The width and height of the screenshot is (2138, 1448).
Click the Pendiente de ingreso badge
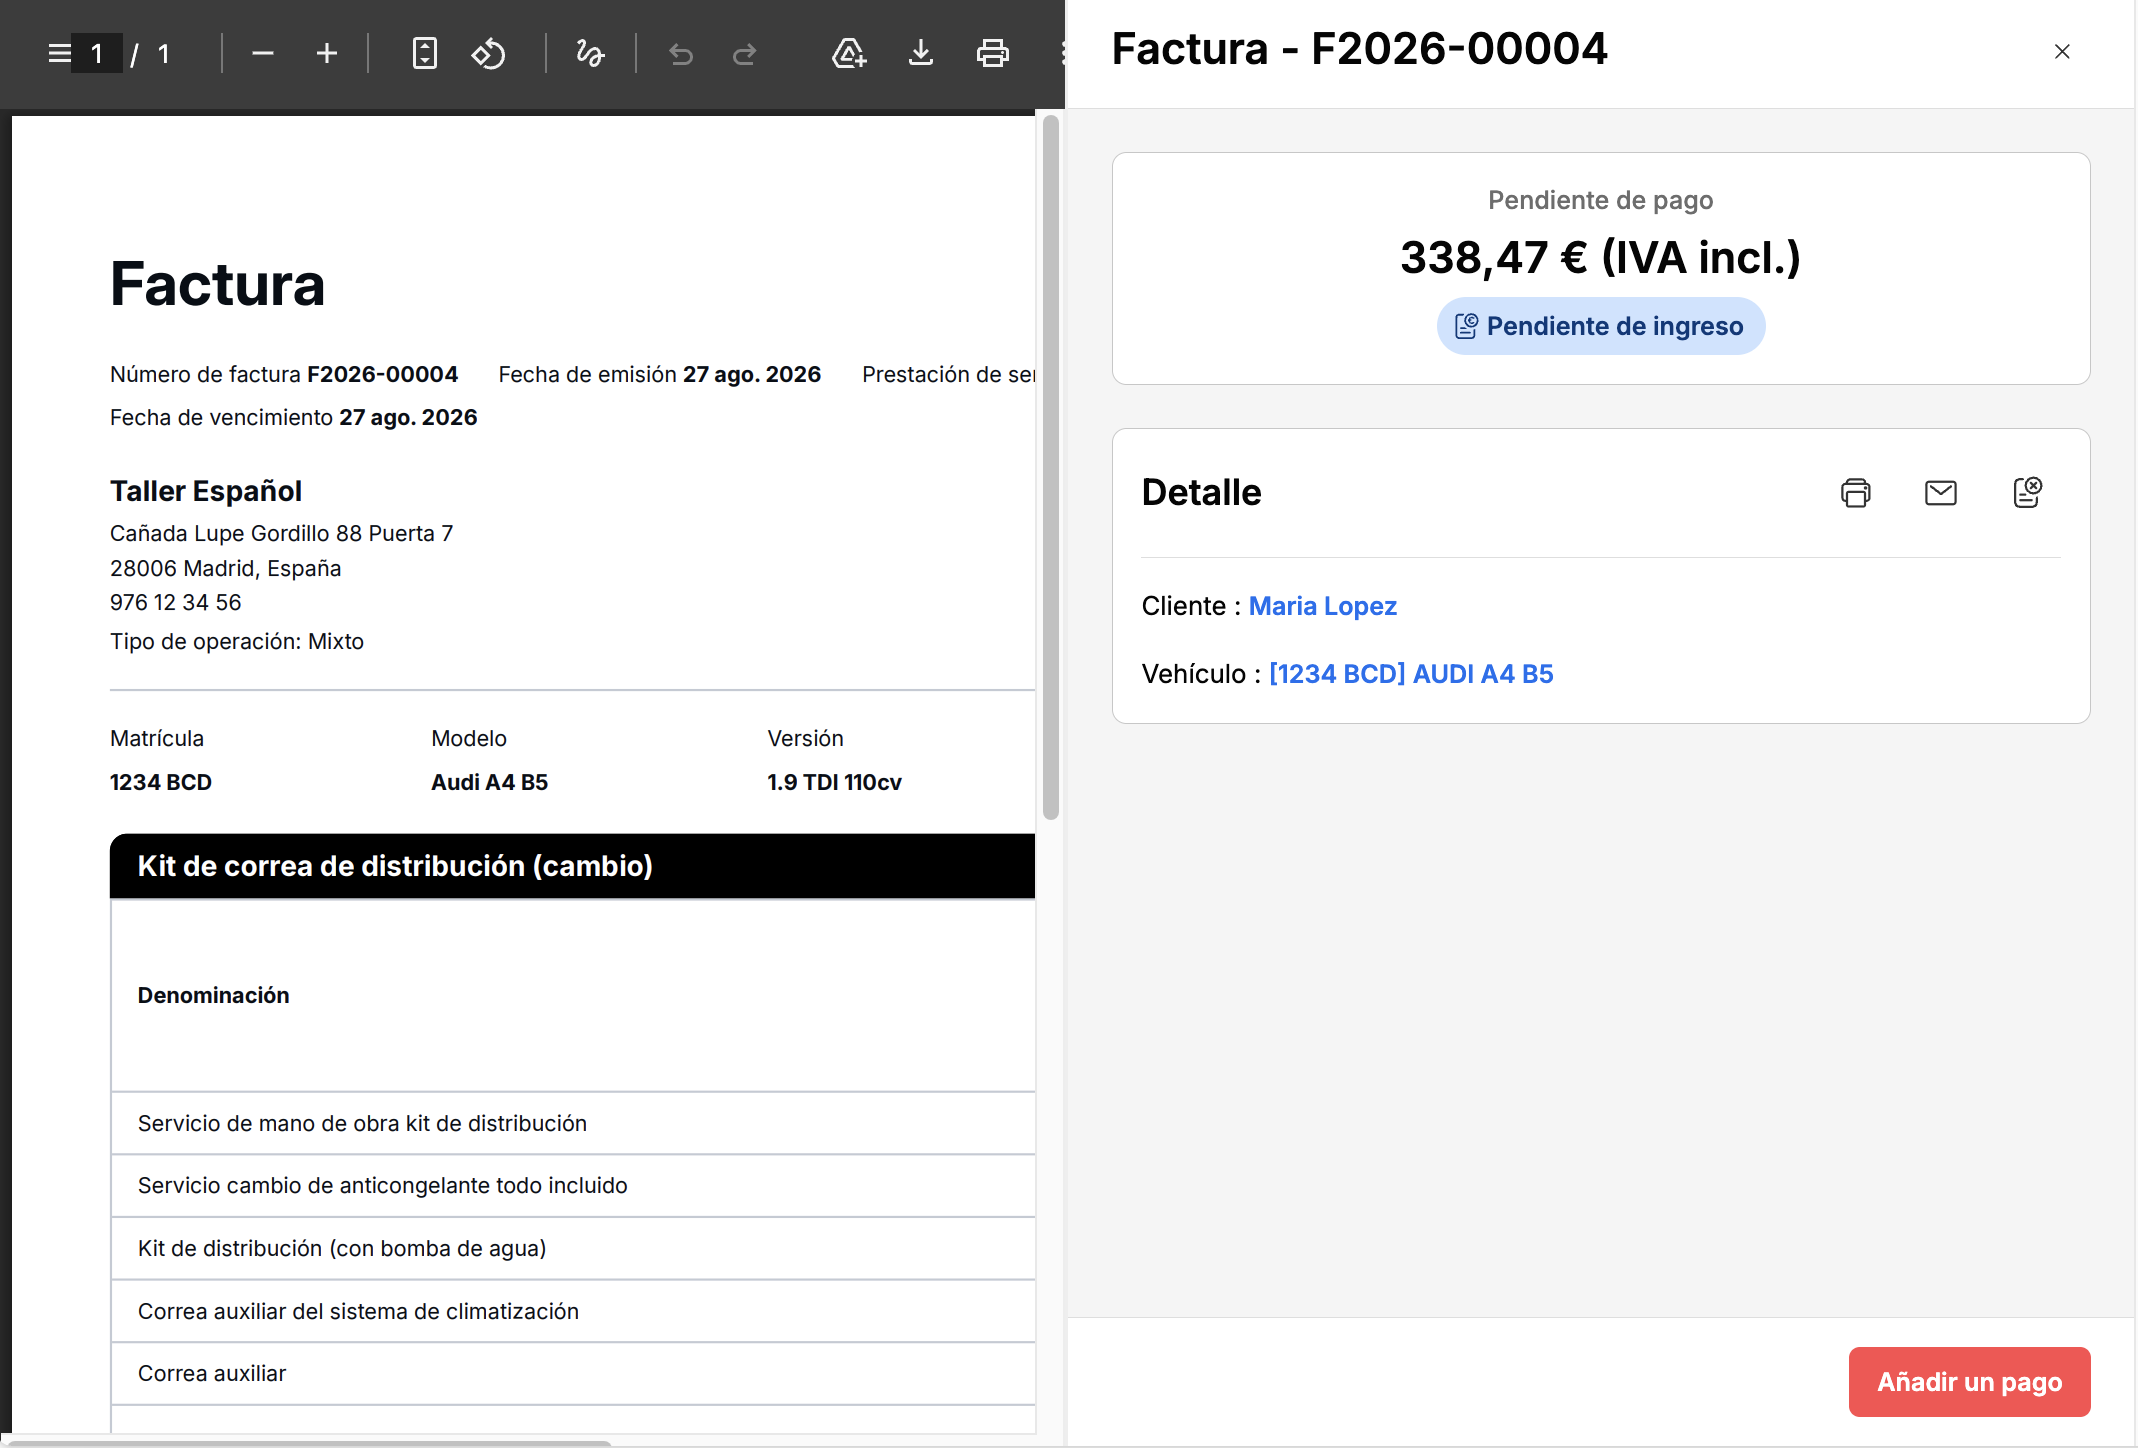(1600, 326)
